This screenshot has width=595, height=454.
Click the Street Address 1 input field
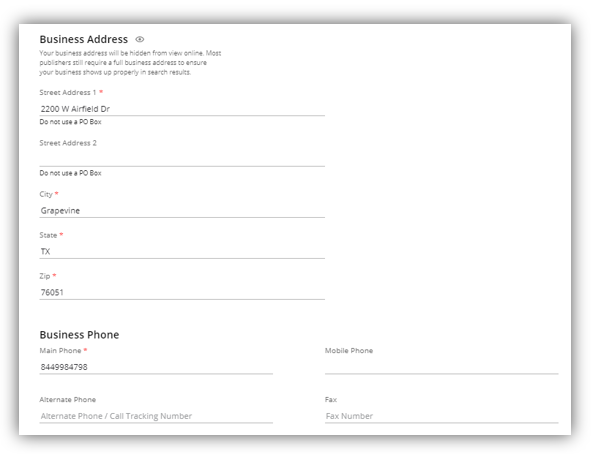pos(182,109)
